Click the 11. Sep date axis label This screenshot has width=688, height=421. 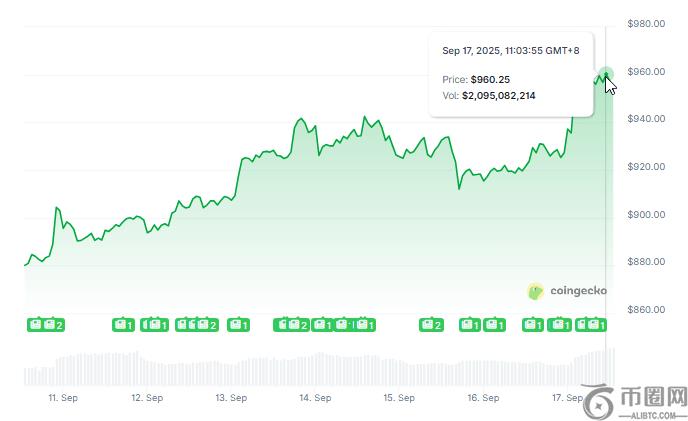(63, 398)
